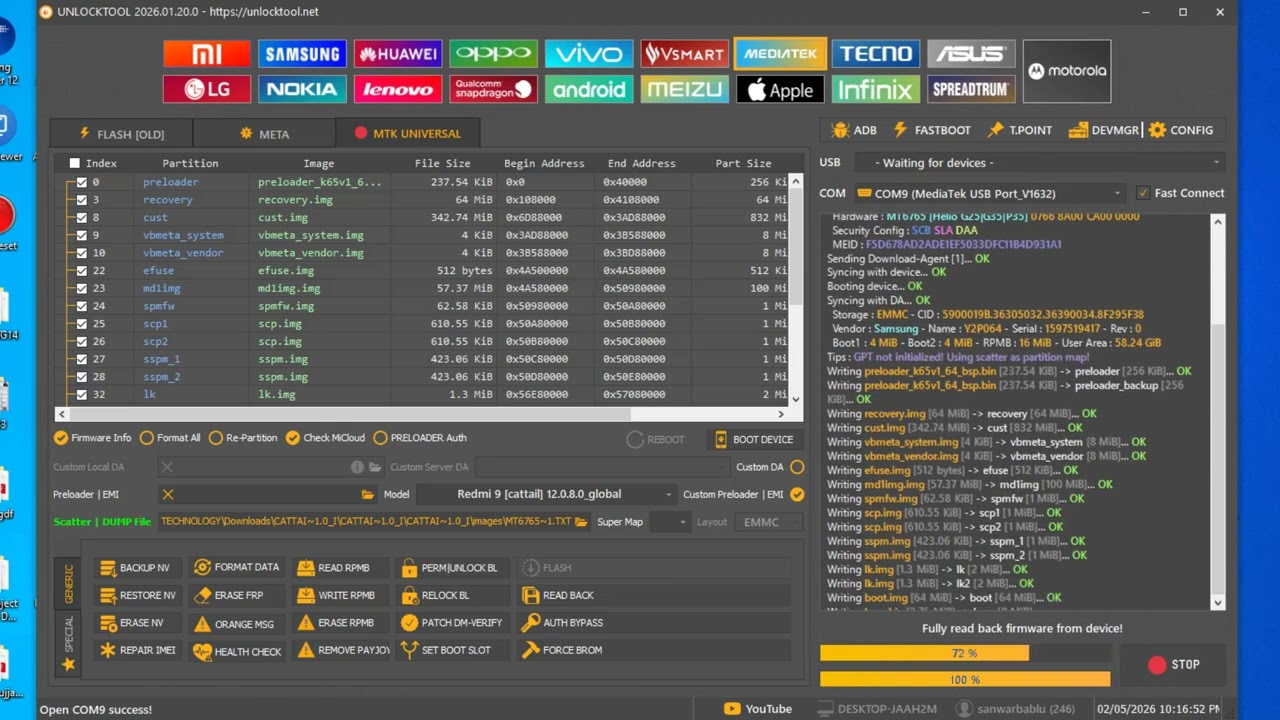Click the log panel scrollbar
Viewport: 1280px width, 720px height.
coord(1218,411)
